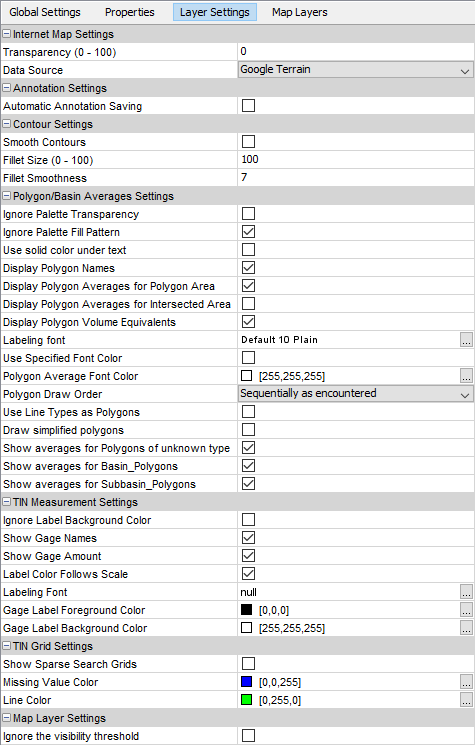Viewport: 475px width, 745px height.
Task: Open Gage Label Foreground Color picker button
Action: [x=466, y=610]
